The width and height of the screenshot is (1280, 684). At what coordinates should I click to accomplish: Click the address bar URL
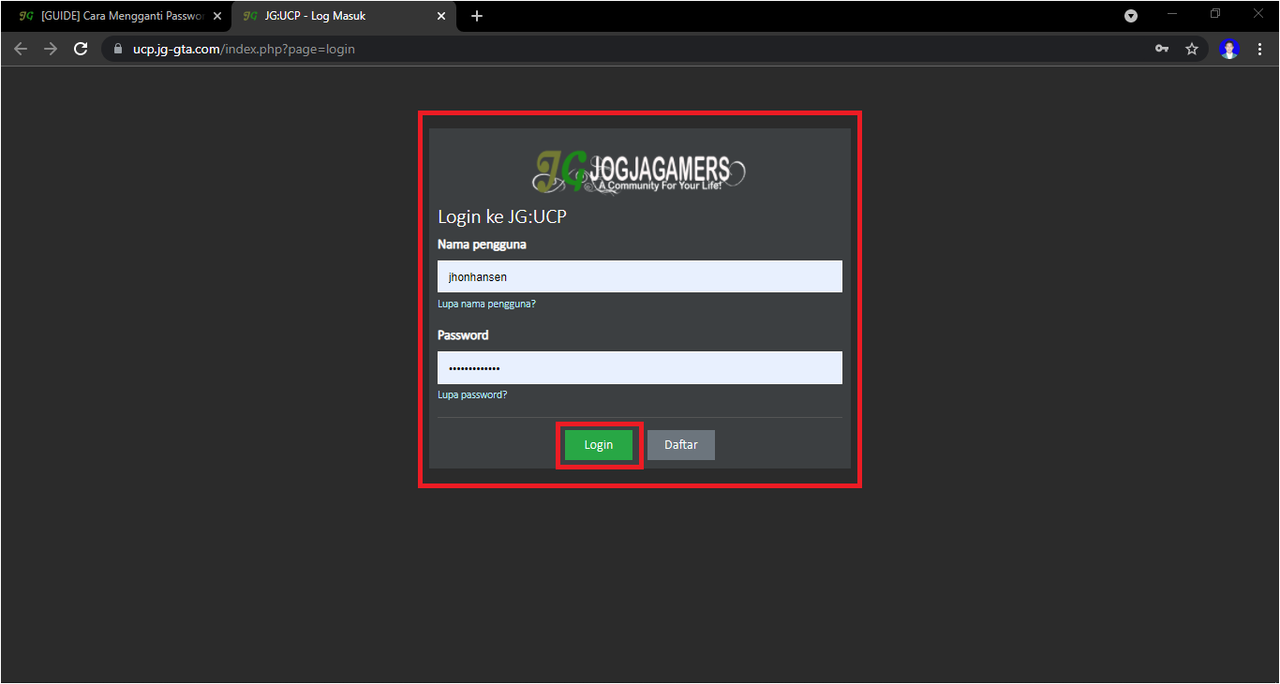[244, 48]
